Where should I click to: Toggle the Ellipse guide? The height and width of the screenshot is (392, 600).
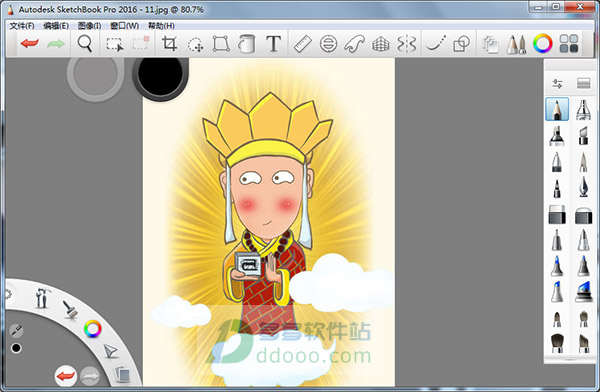(x=328, y=44)
